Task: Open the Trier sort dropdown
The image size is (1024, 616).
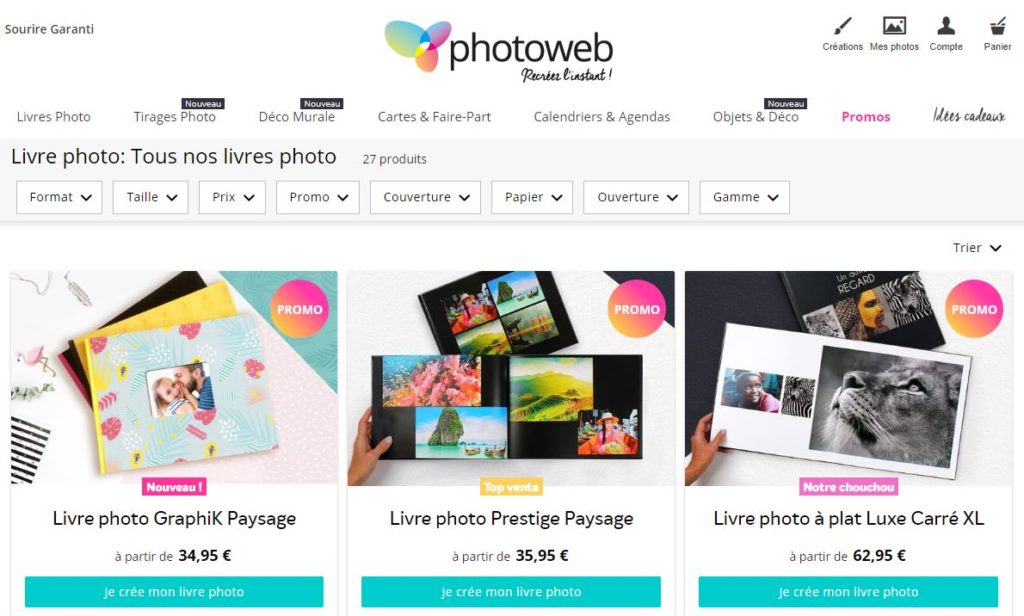Action: click(x=976, y=248)
